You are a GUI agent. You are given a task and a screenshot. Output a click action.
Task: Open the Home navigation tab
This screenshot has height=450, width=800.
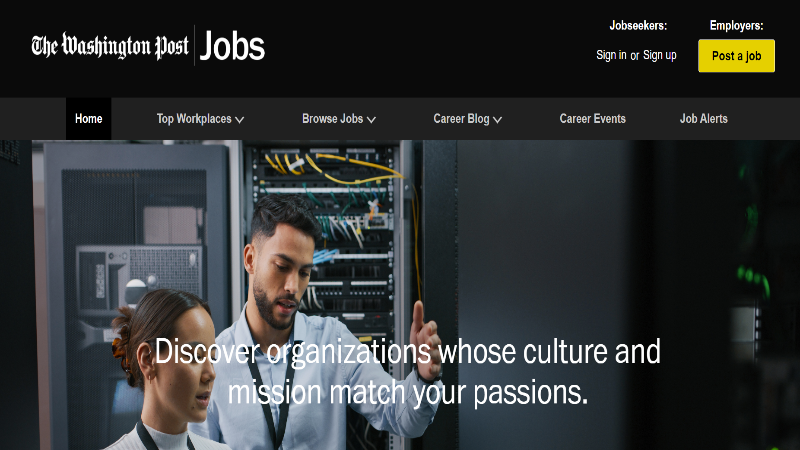(x=89, y=119)
